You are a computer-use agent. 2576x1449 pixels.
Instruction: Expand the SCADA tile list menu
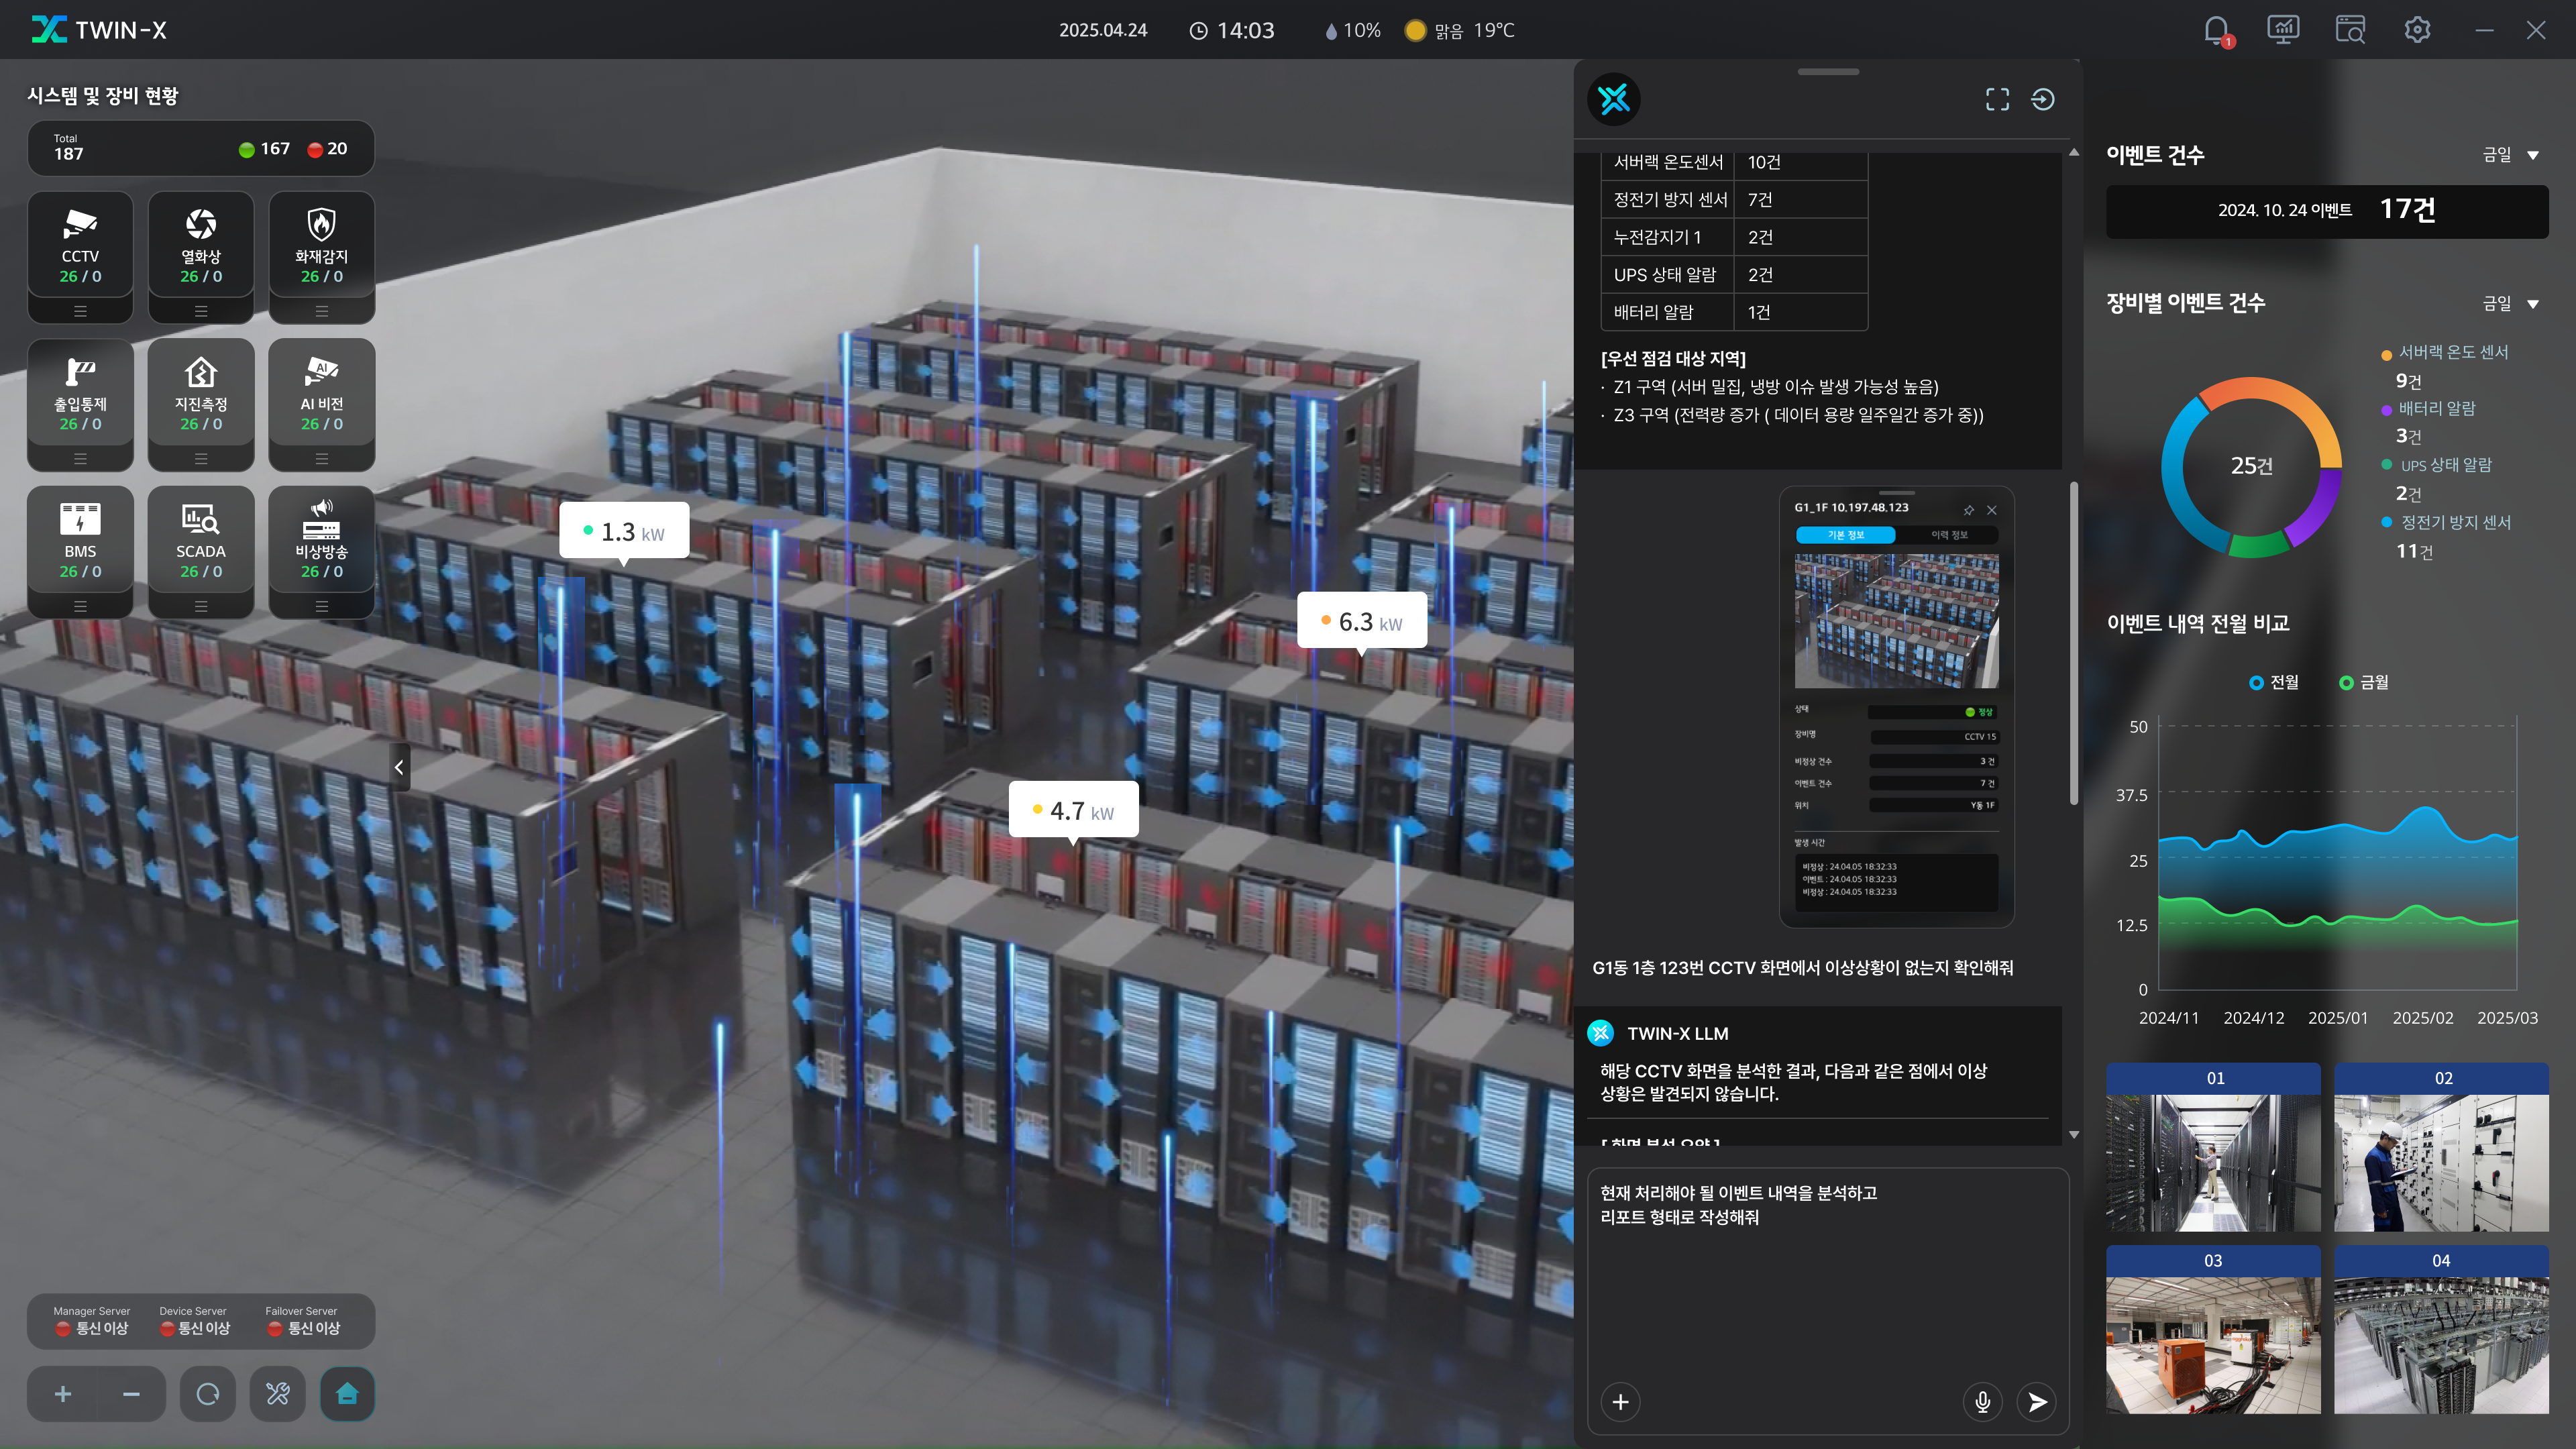[201, 606]
